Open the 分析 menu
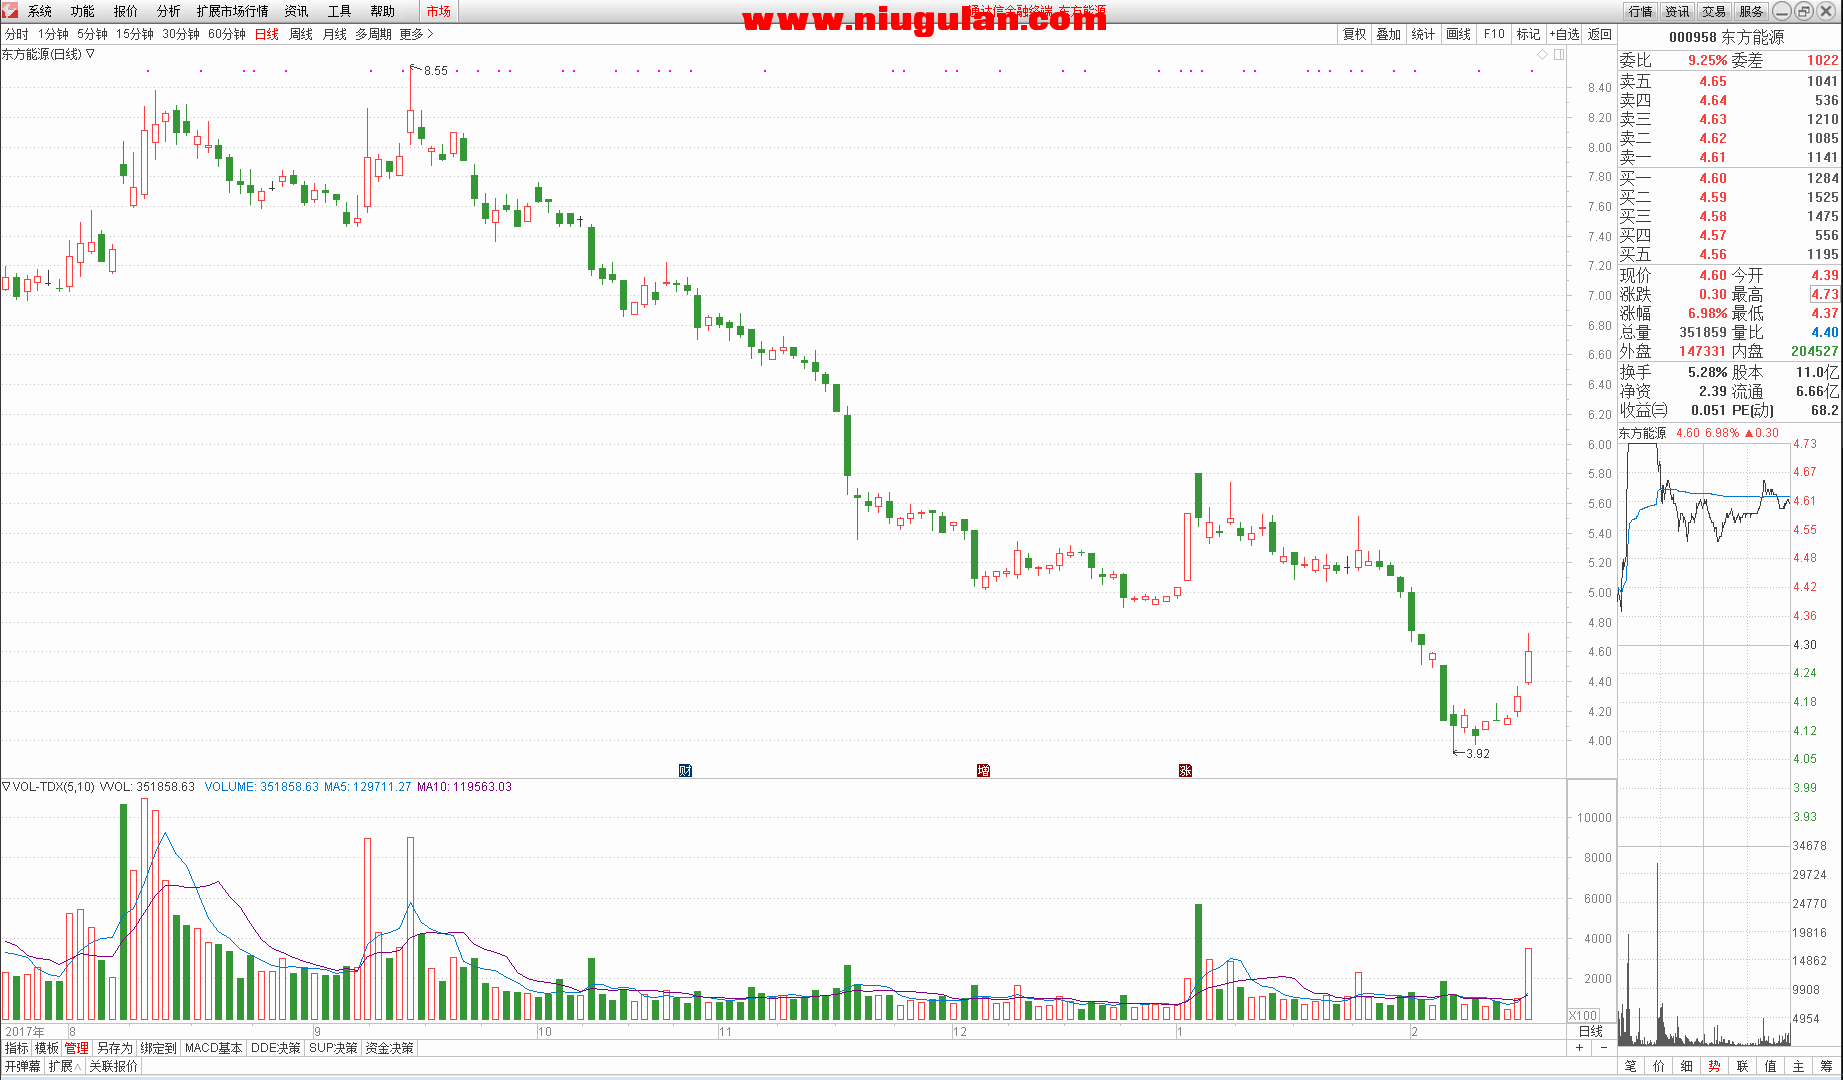 click(169, 11)
